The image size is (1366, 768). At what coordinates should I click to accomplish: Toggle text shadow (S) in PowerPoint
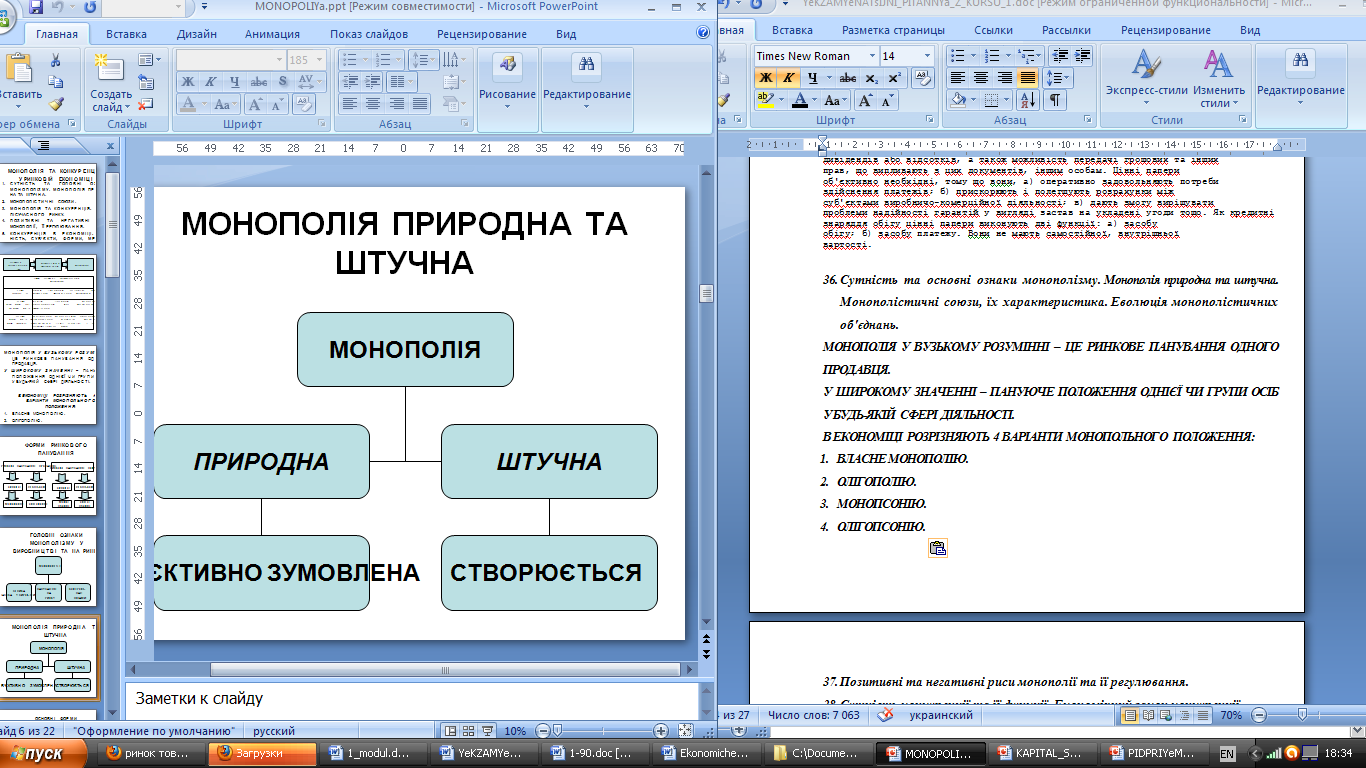[x=283, y=82]
